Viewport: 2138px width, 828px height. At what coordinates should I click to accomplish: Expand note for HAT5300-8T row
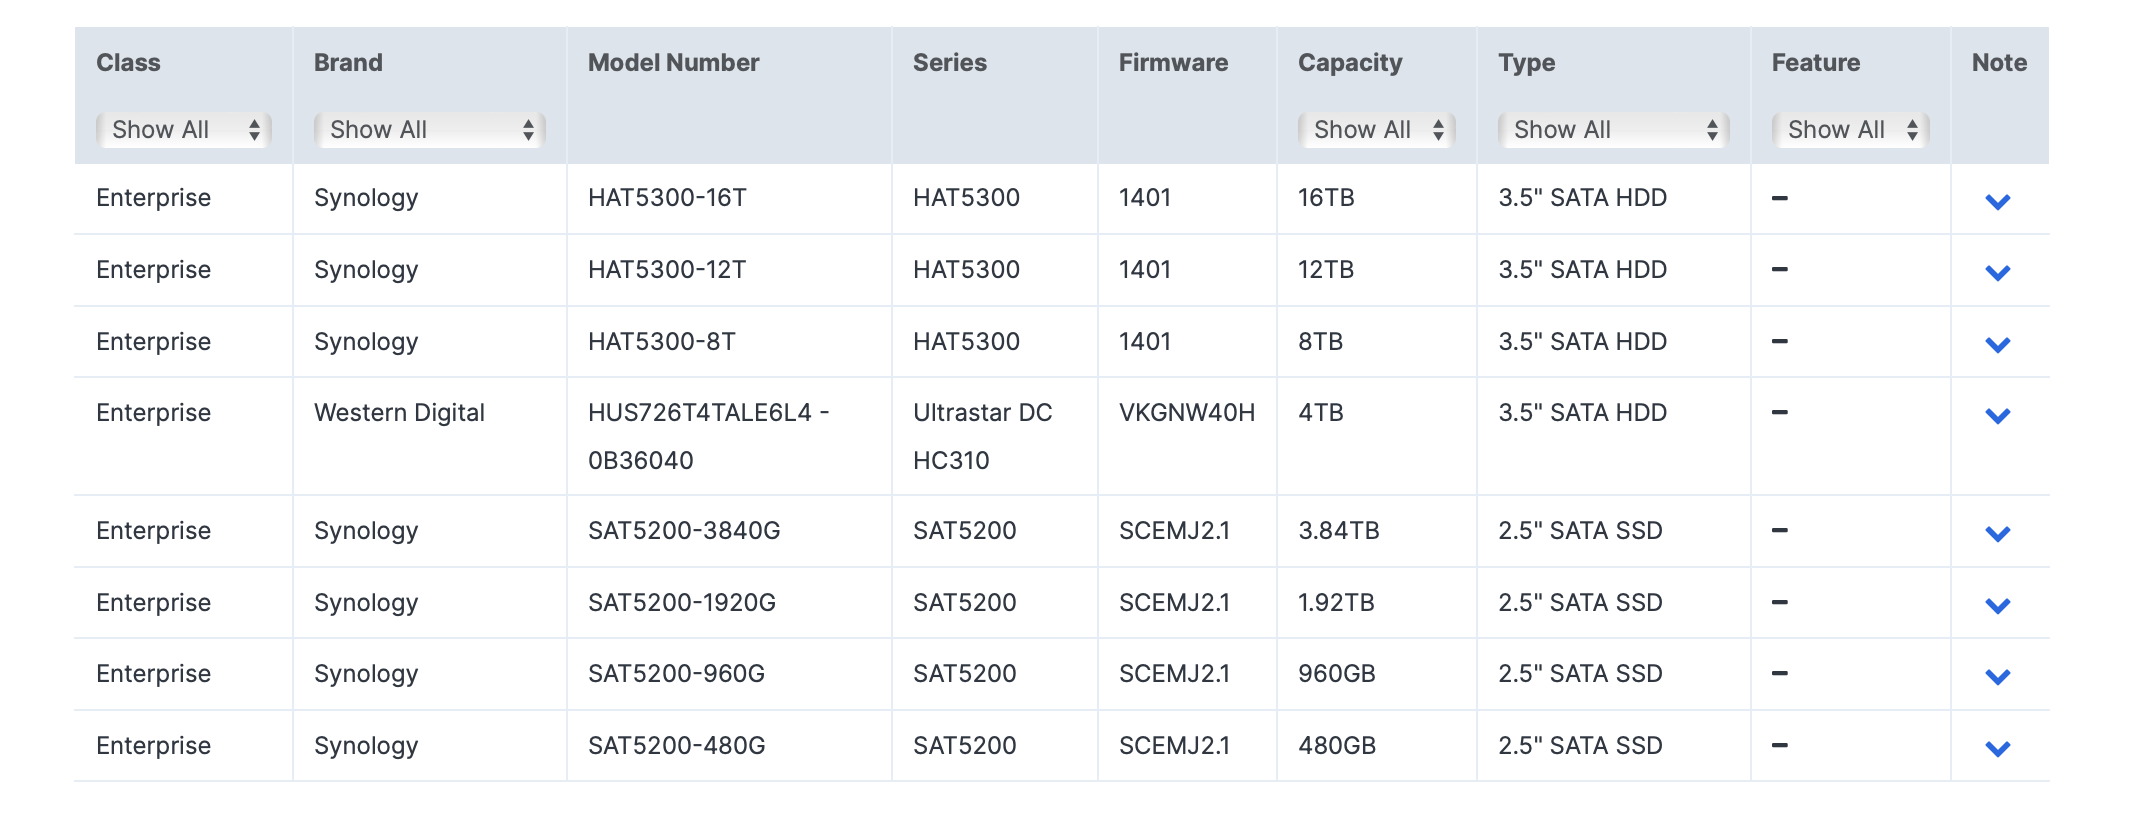1998,345
